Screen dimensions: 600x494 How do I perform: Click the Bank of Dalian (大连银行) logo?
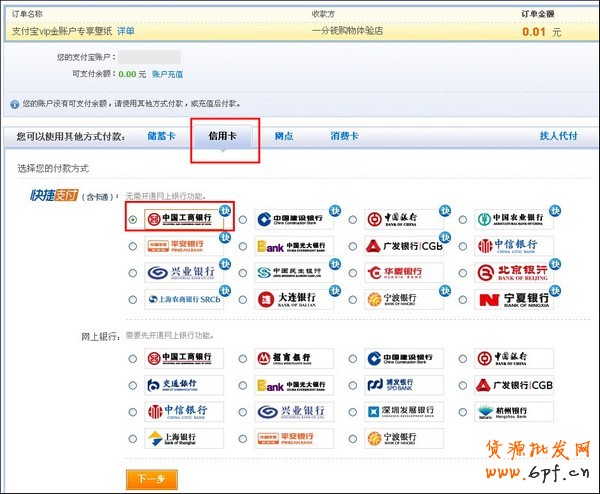tap(294, 299)
